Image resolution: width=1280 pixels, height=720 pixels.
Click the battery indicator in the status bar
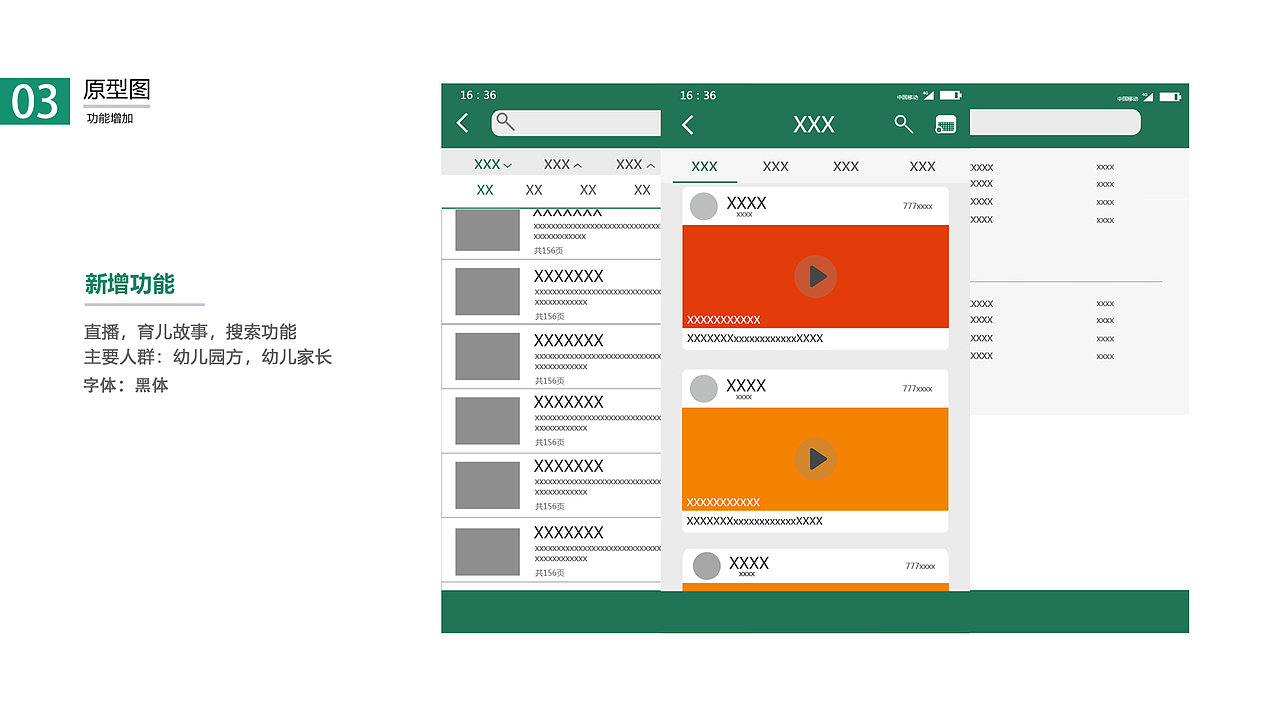(951, 94)
